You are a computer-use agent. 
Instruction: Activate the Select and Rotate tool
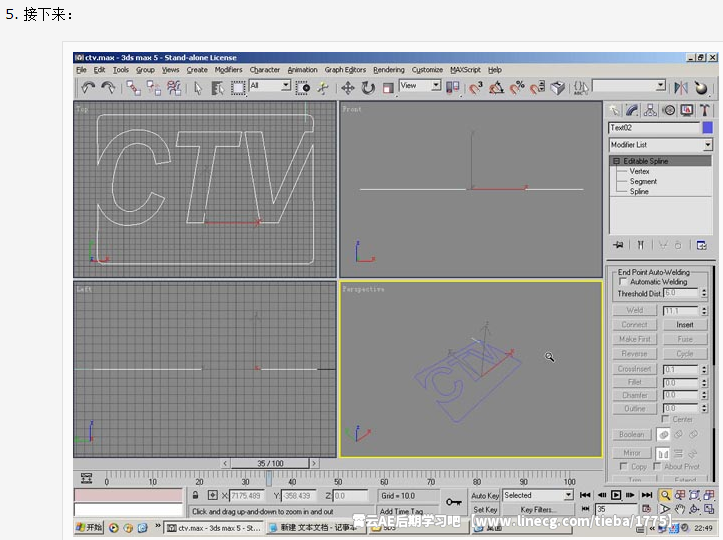pos(368,88)
